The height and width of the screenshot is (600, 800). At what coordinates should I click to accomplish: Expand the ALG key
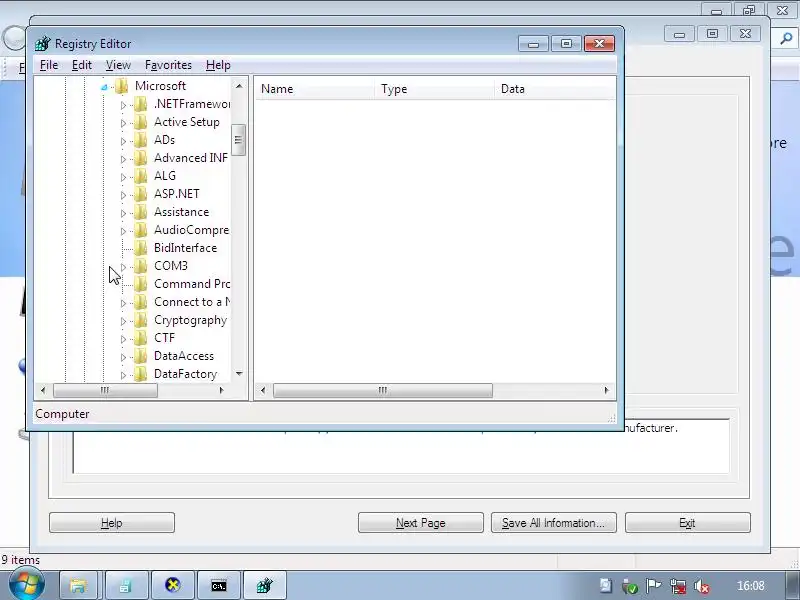click(x=123, y=177)
